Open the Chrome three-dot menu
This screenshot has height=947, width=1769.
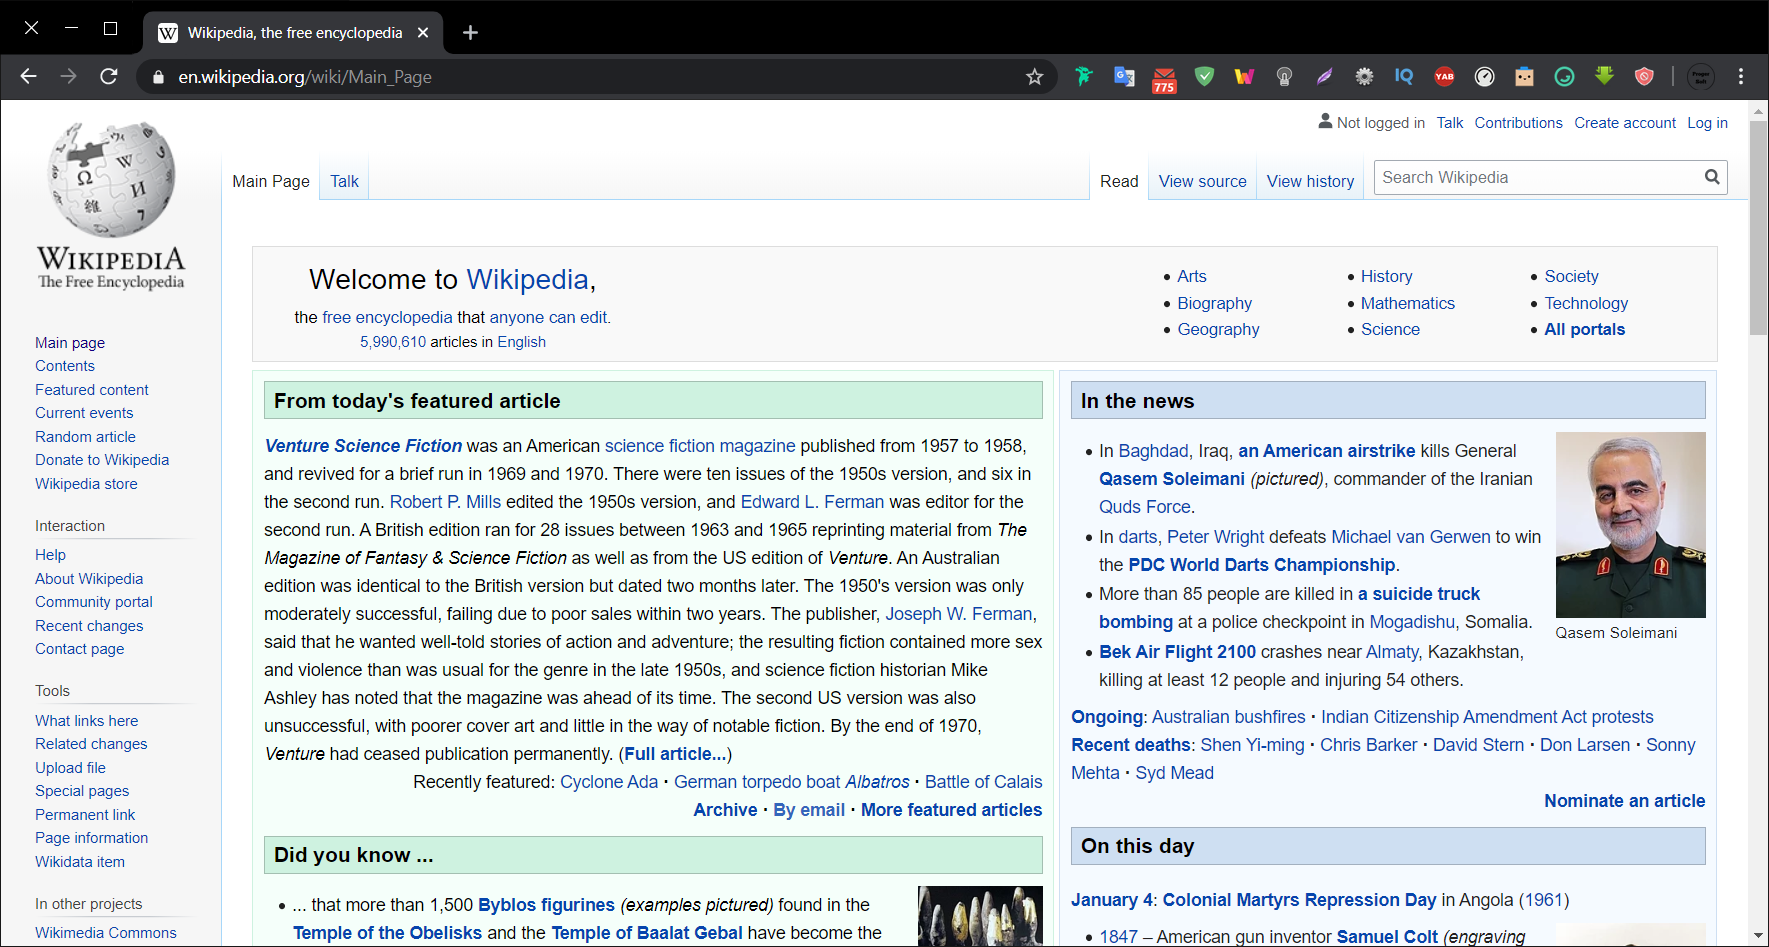(1741, 77)
